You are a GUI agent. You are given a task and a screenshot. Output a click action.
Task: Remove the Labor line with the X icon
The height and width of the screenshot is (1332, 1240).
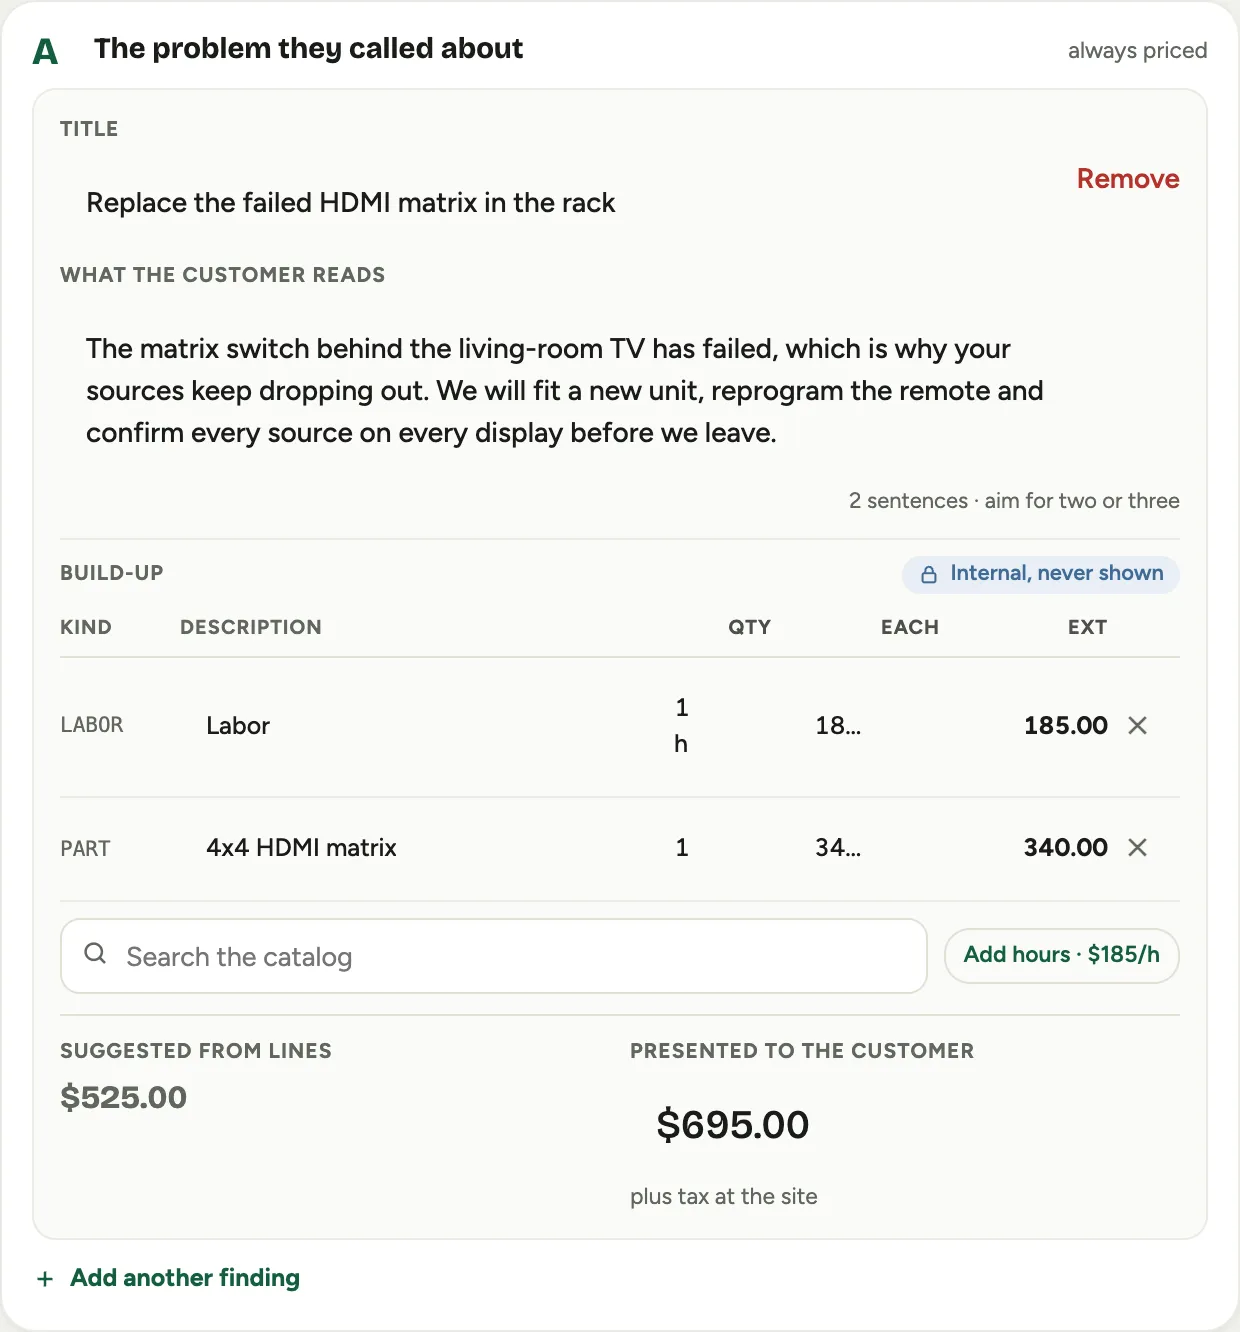pos(1137,726)
